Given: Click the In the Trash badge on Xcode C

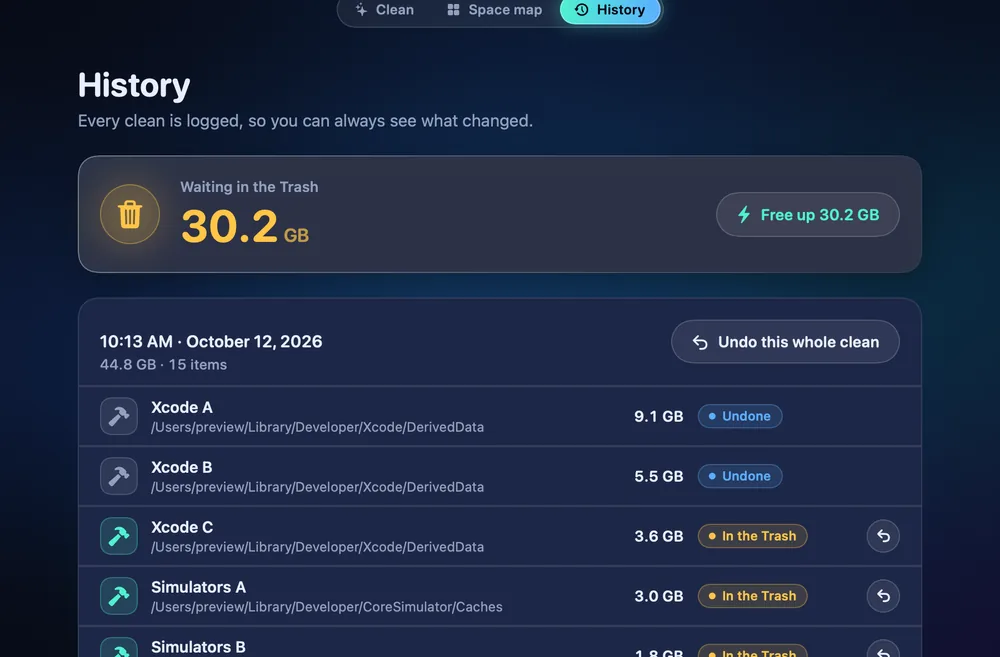Looking at the screenshot, I should pyautogui.click(x=753, y=536).
